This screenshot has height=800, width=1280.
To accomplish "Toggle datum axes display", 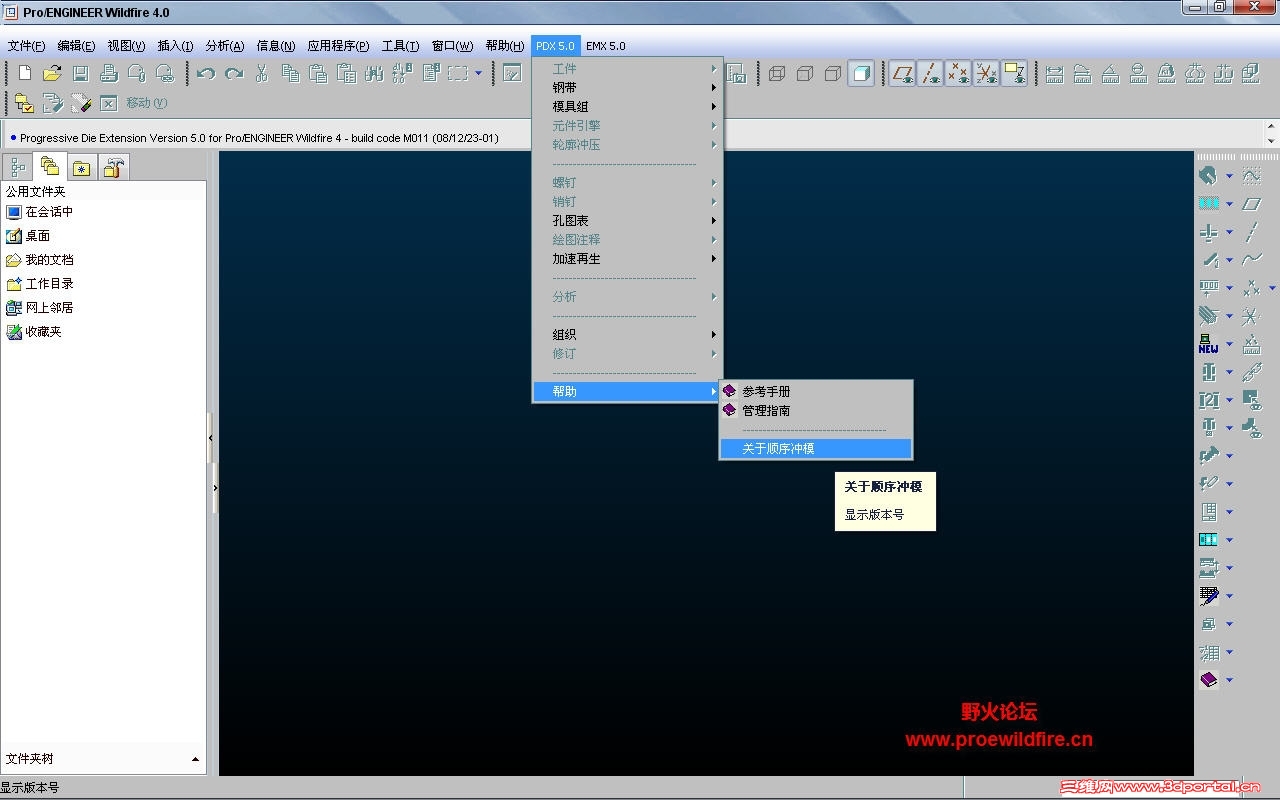I will coord(931,73).
